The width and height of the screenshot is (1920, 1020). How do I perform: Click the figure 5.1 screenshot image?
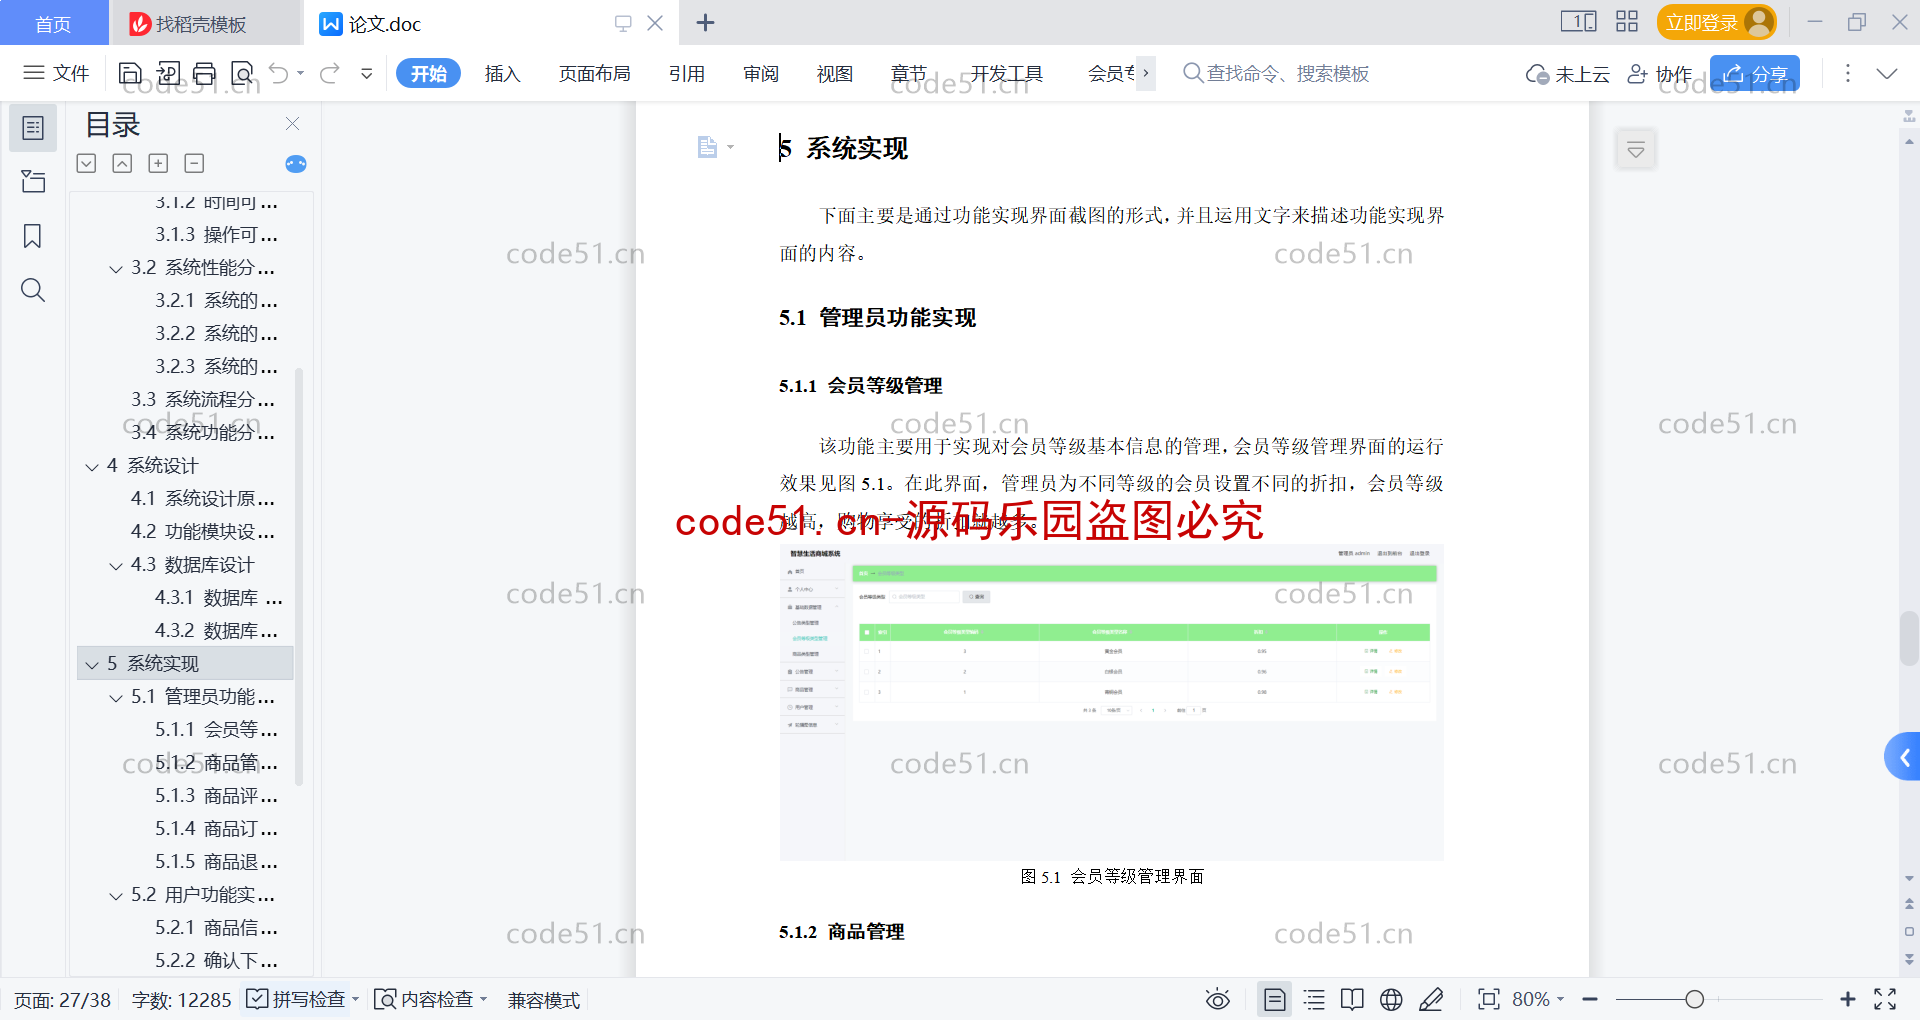[1111, 702]
